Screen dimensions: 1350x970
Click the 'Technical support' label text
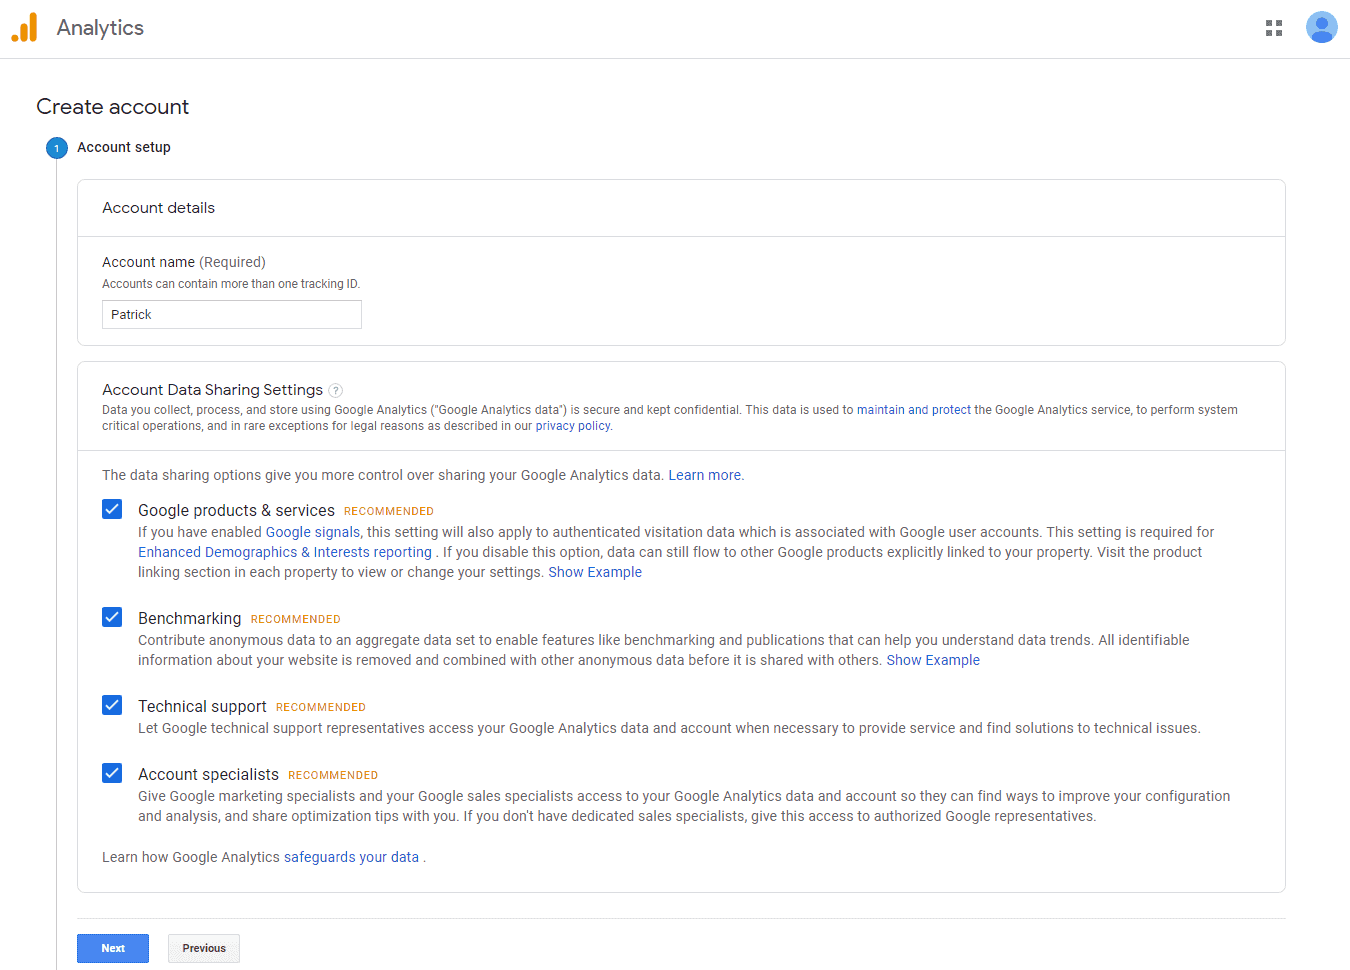[x=202, y=706]
